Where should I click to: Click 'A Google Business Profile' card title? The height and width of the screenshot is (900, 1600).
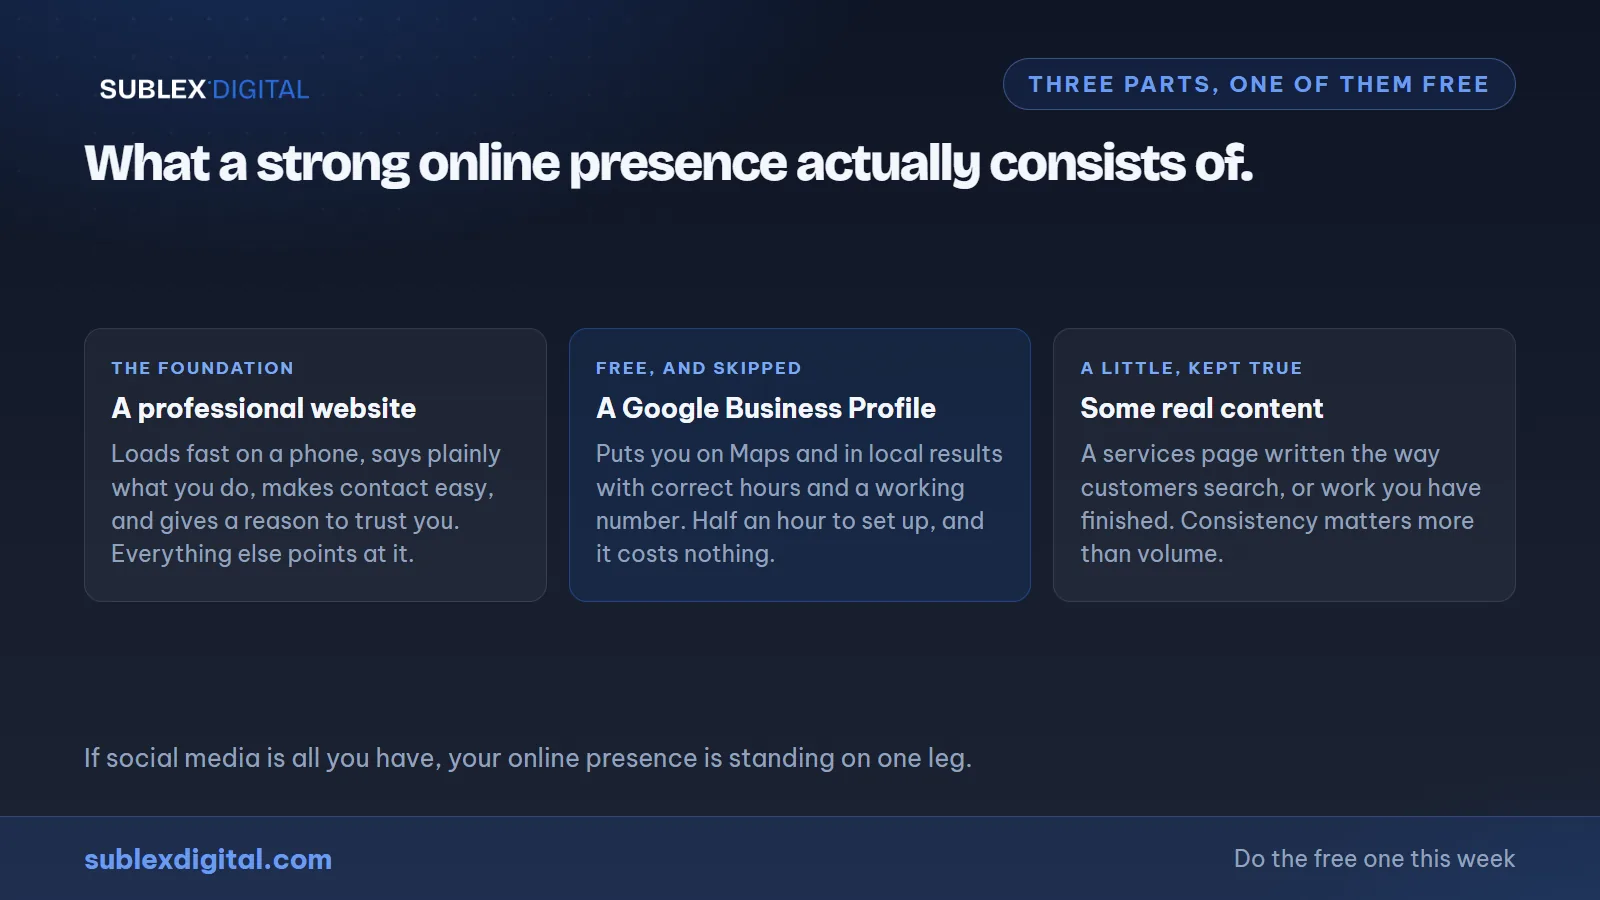[x=766, y=408]
